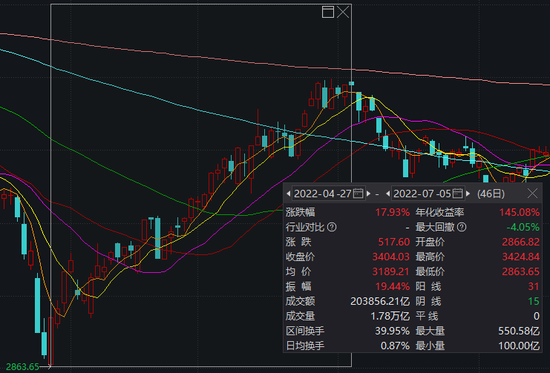This screenshot has height=373, width=550.
Task: Select the 100.00亿 最小量 value
Action: click(519, 346)
